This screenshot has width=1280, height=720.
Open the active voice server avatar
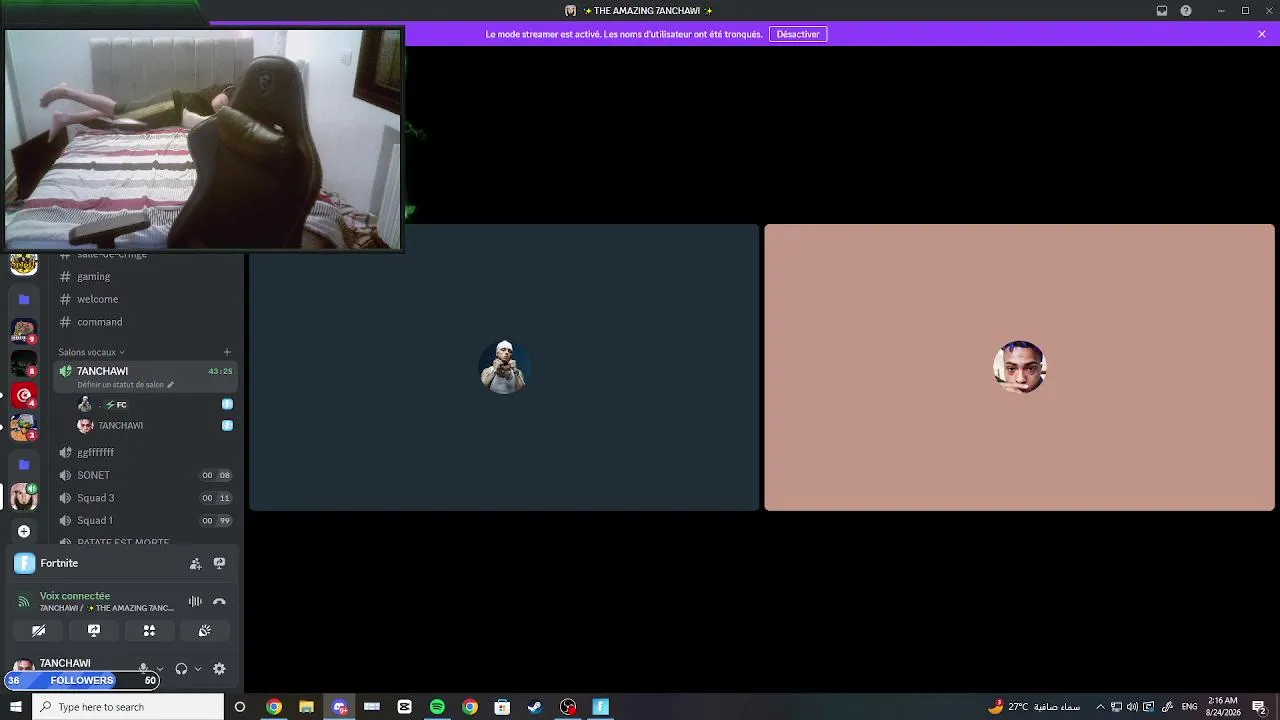coord(24,497)
